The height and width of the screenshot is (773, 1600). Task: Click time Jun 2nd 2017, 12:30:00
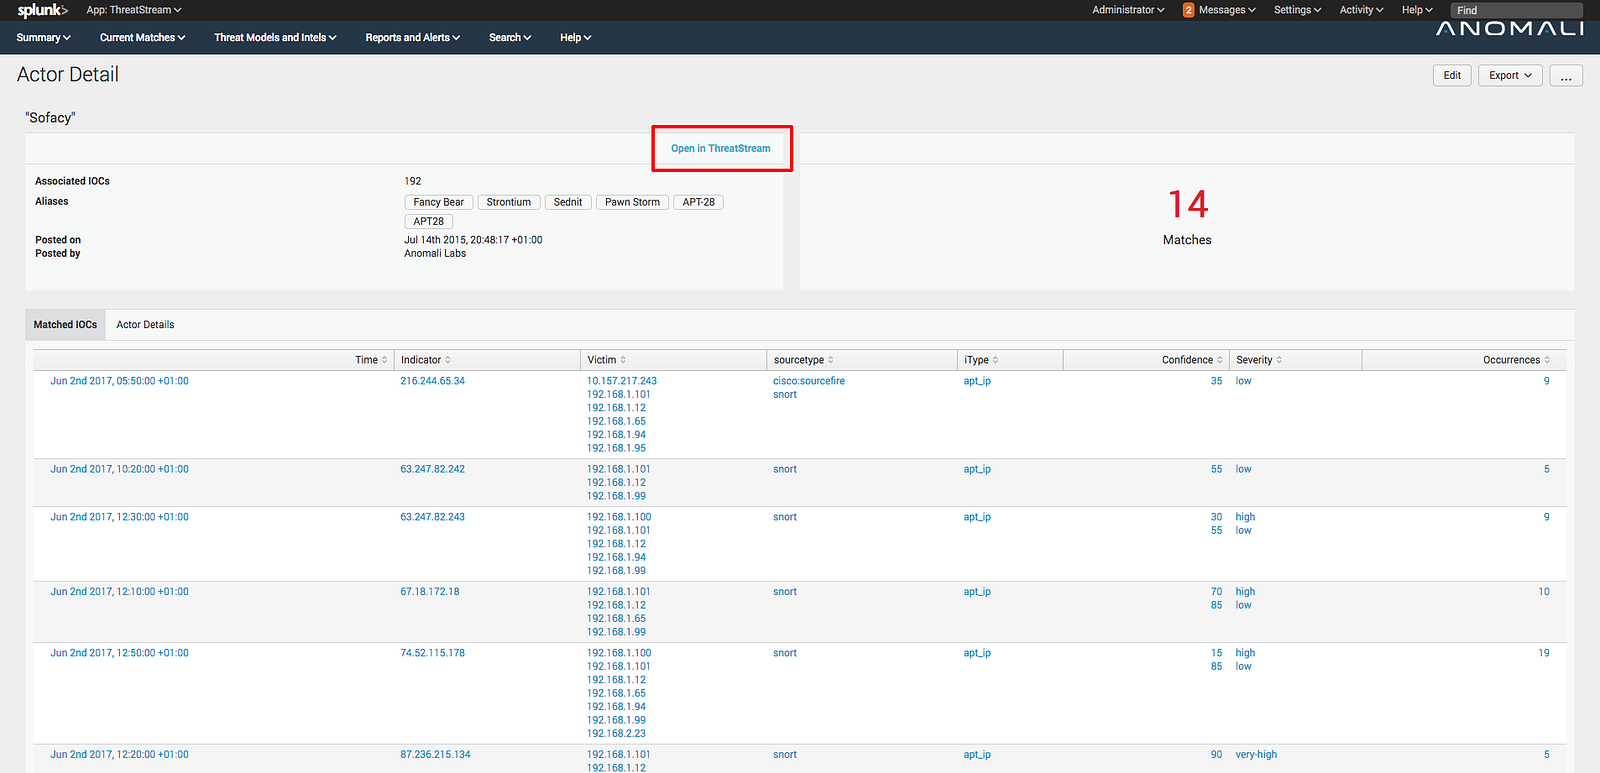point(120,517)
